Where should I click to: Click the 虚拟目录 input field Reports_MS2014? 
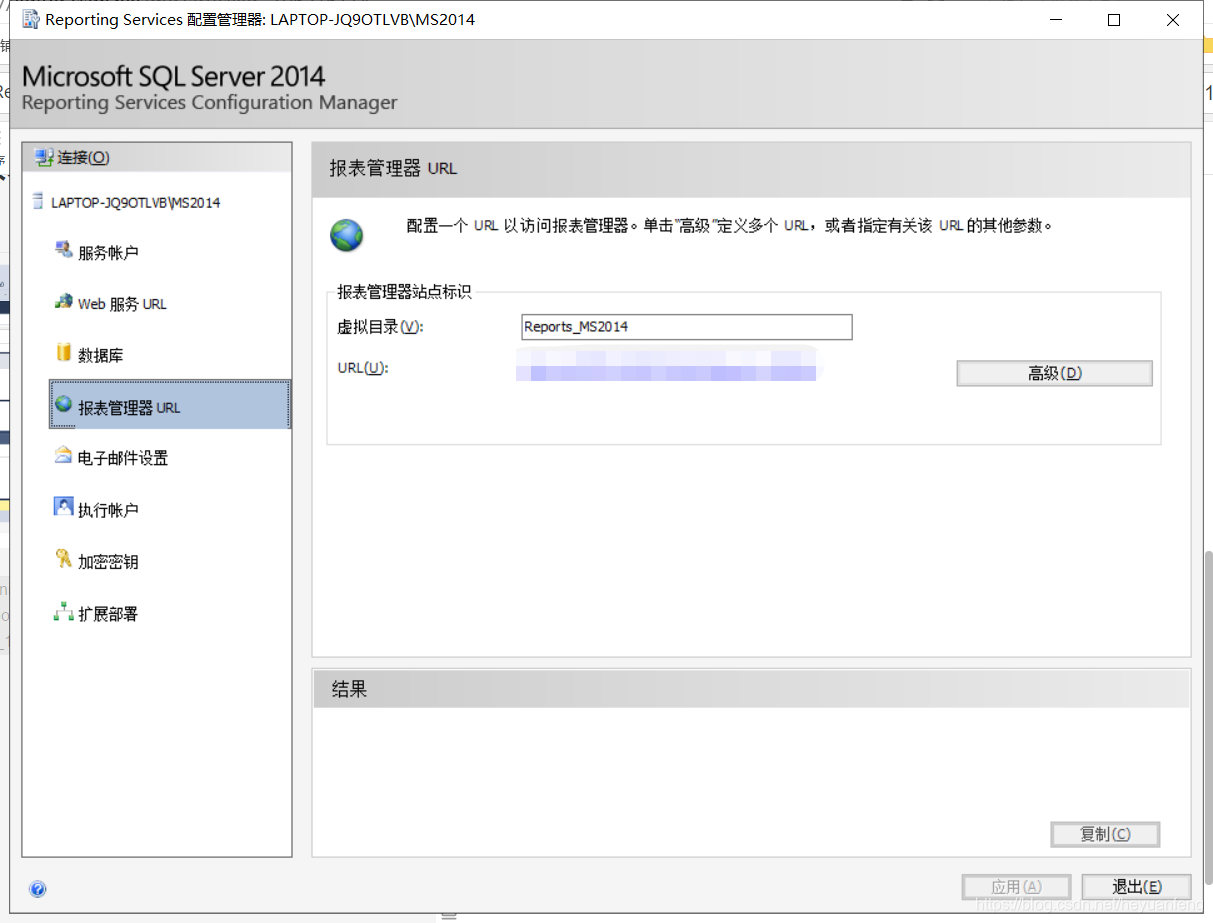tap(687, 327)
